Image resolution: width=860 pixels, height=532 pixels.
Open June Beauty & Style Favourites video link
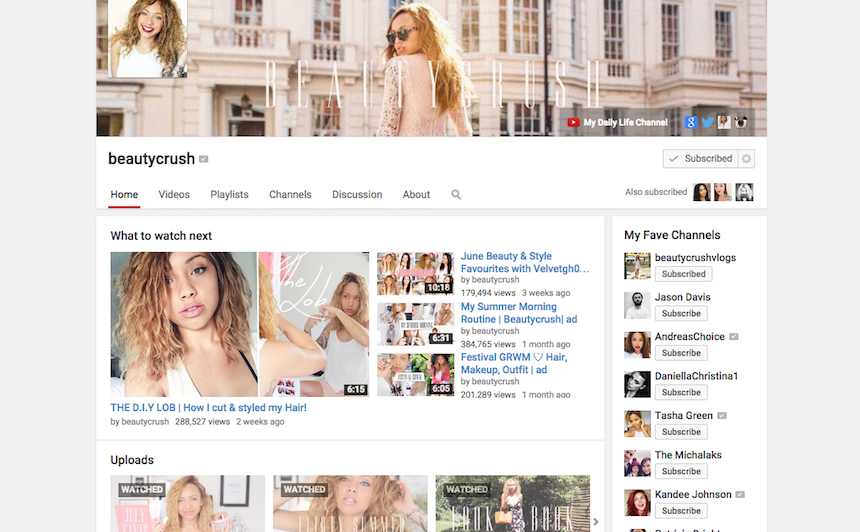[524, 262]
